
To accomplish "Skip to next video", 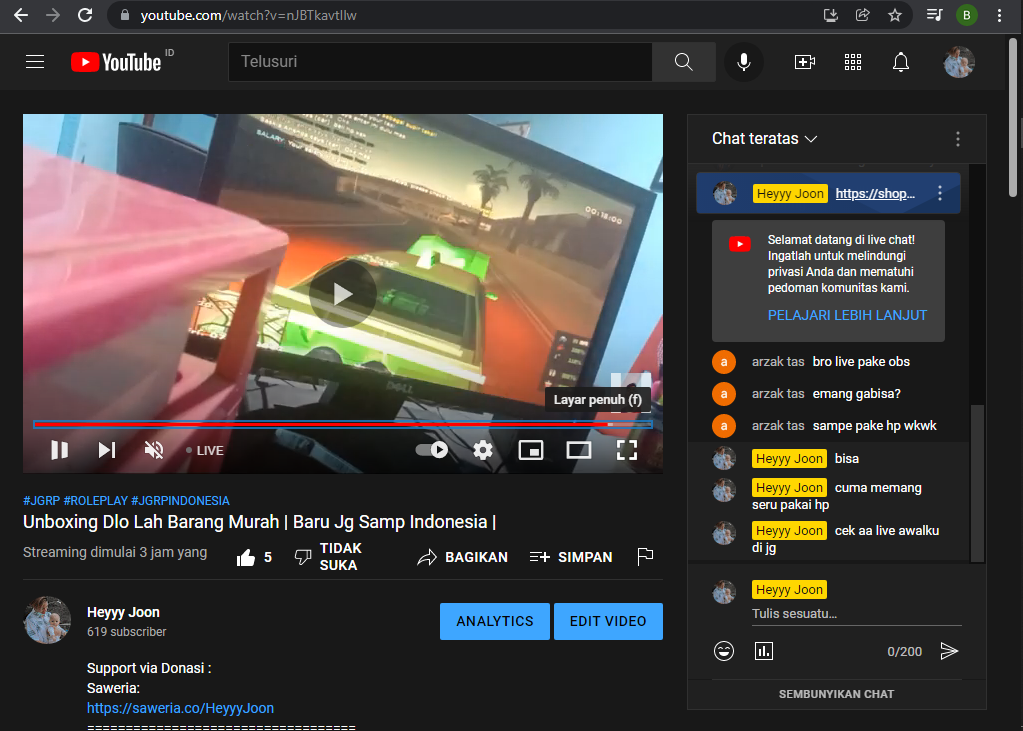I will pyautogui.click(x=106, y=450).
